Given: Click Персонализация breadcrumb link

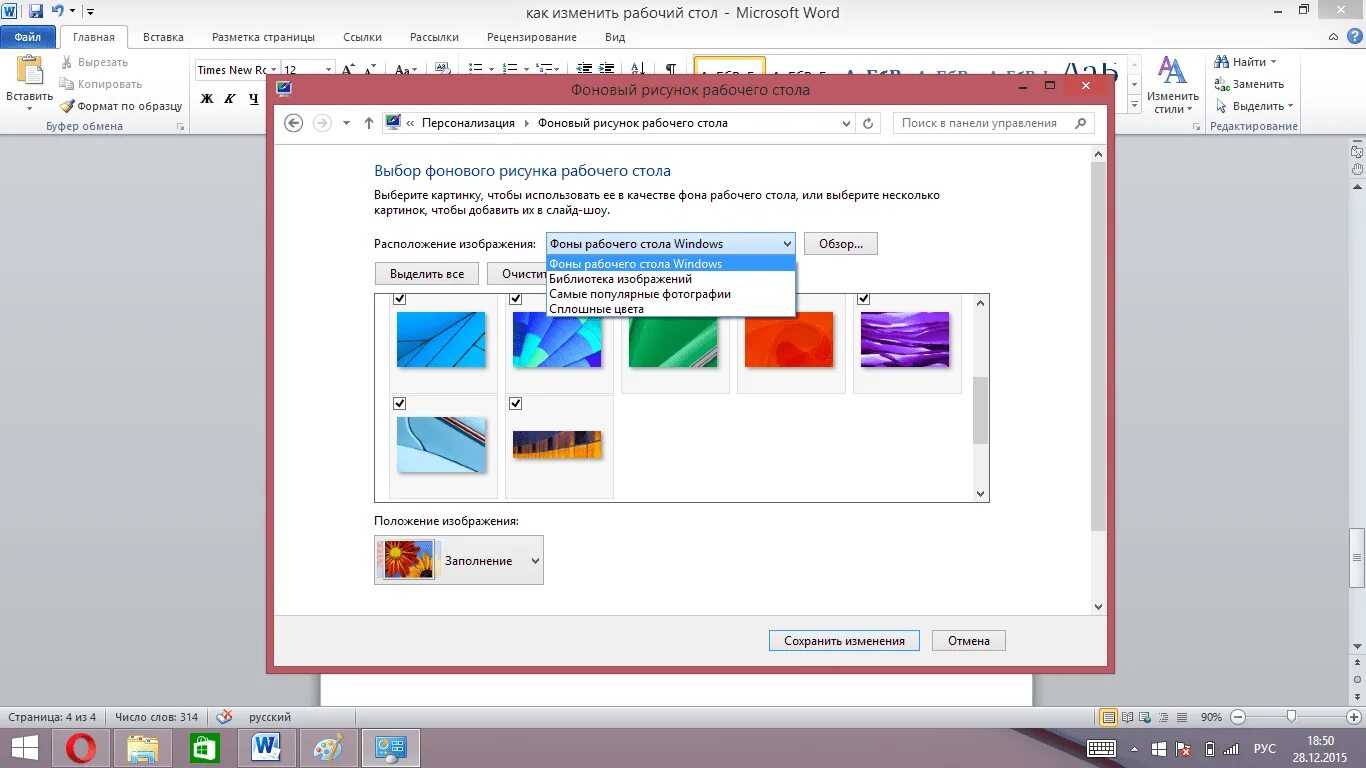Looking at the screenshot, I should 468,123.
